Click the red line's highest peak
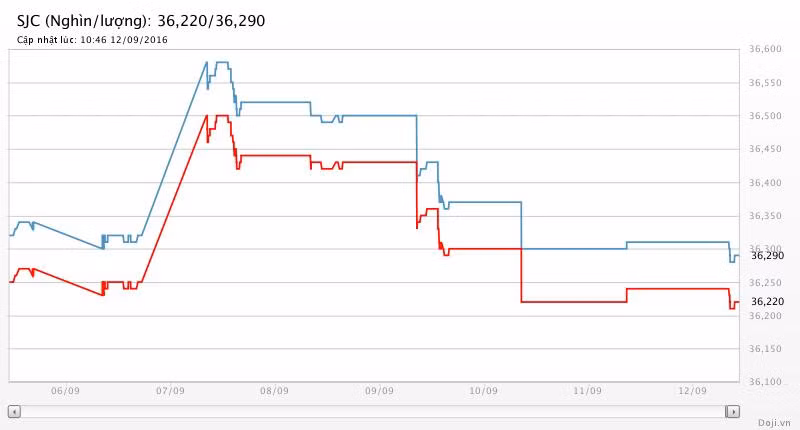800x430 pixels. click(x=222, y=115)
